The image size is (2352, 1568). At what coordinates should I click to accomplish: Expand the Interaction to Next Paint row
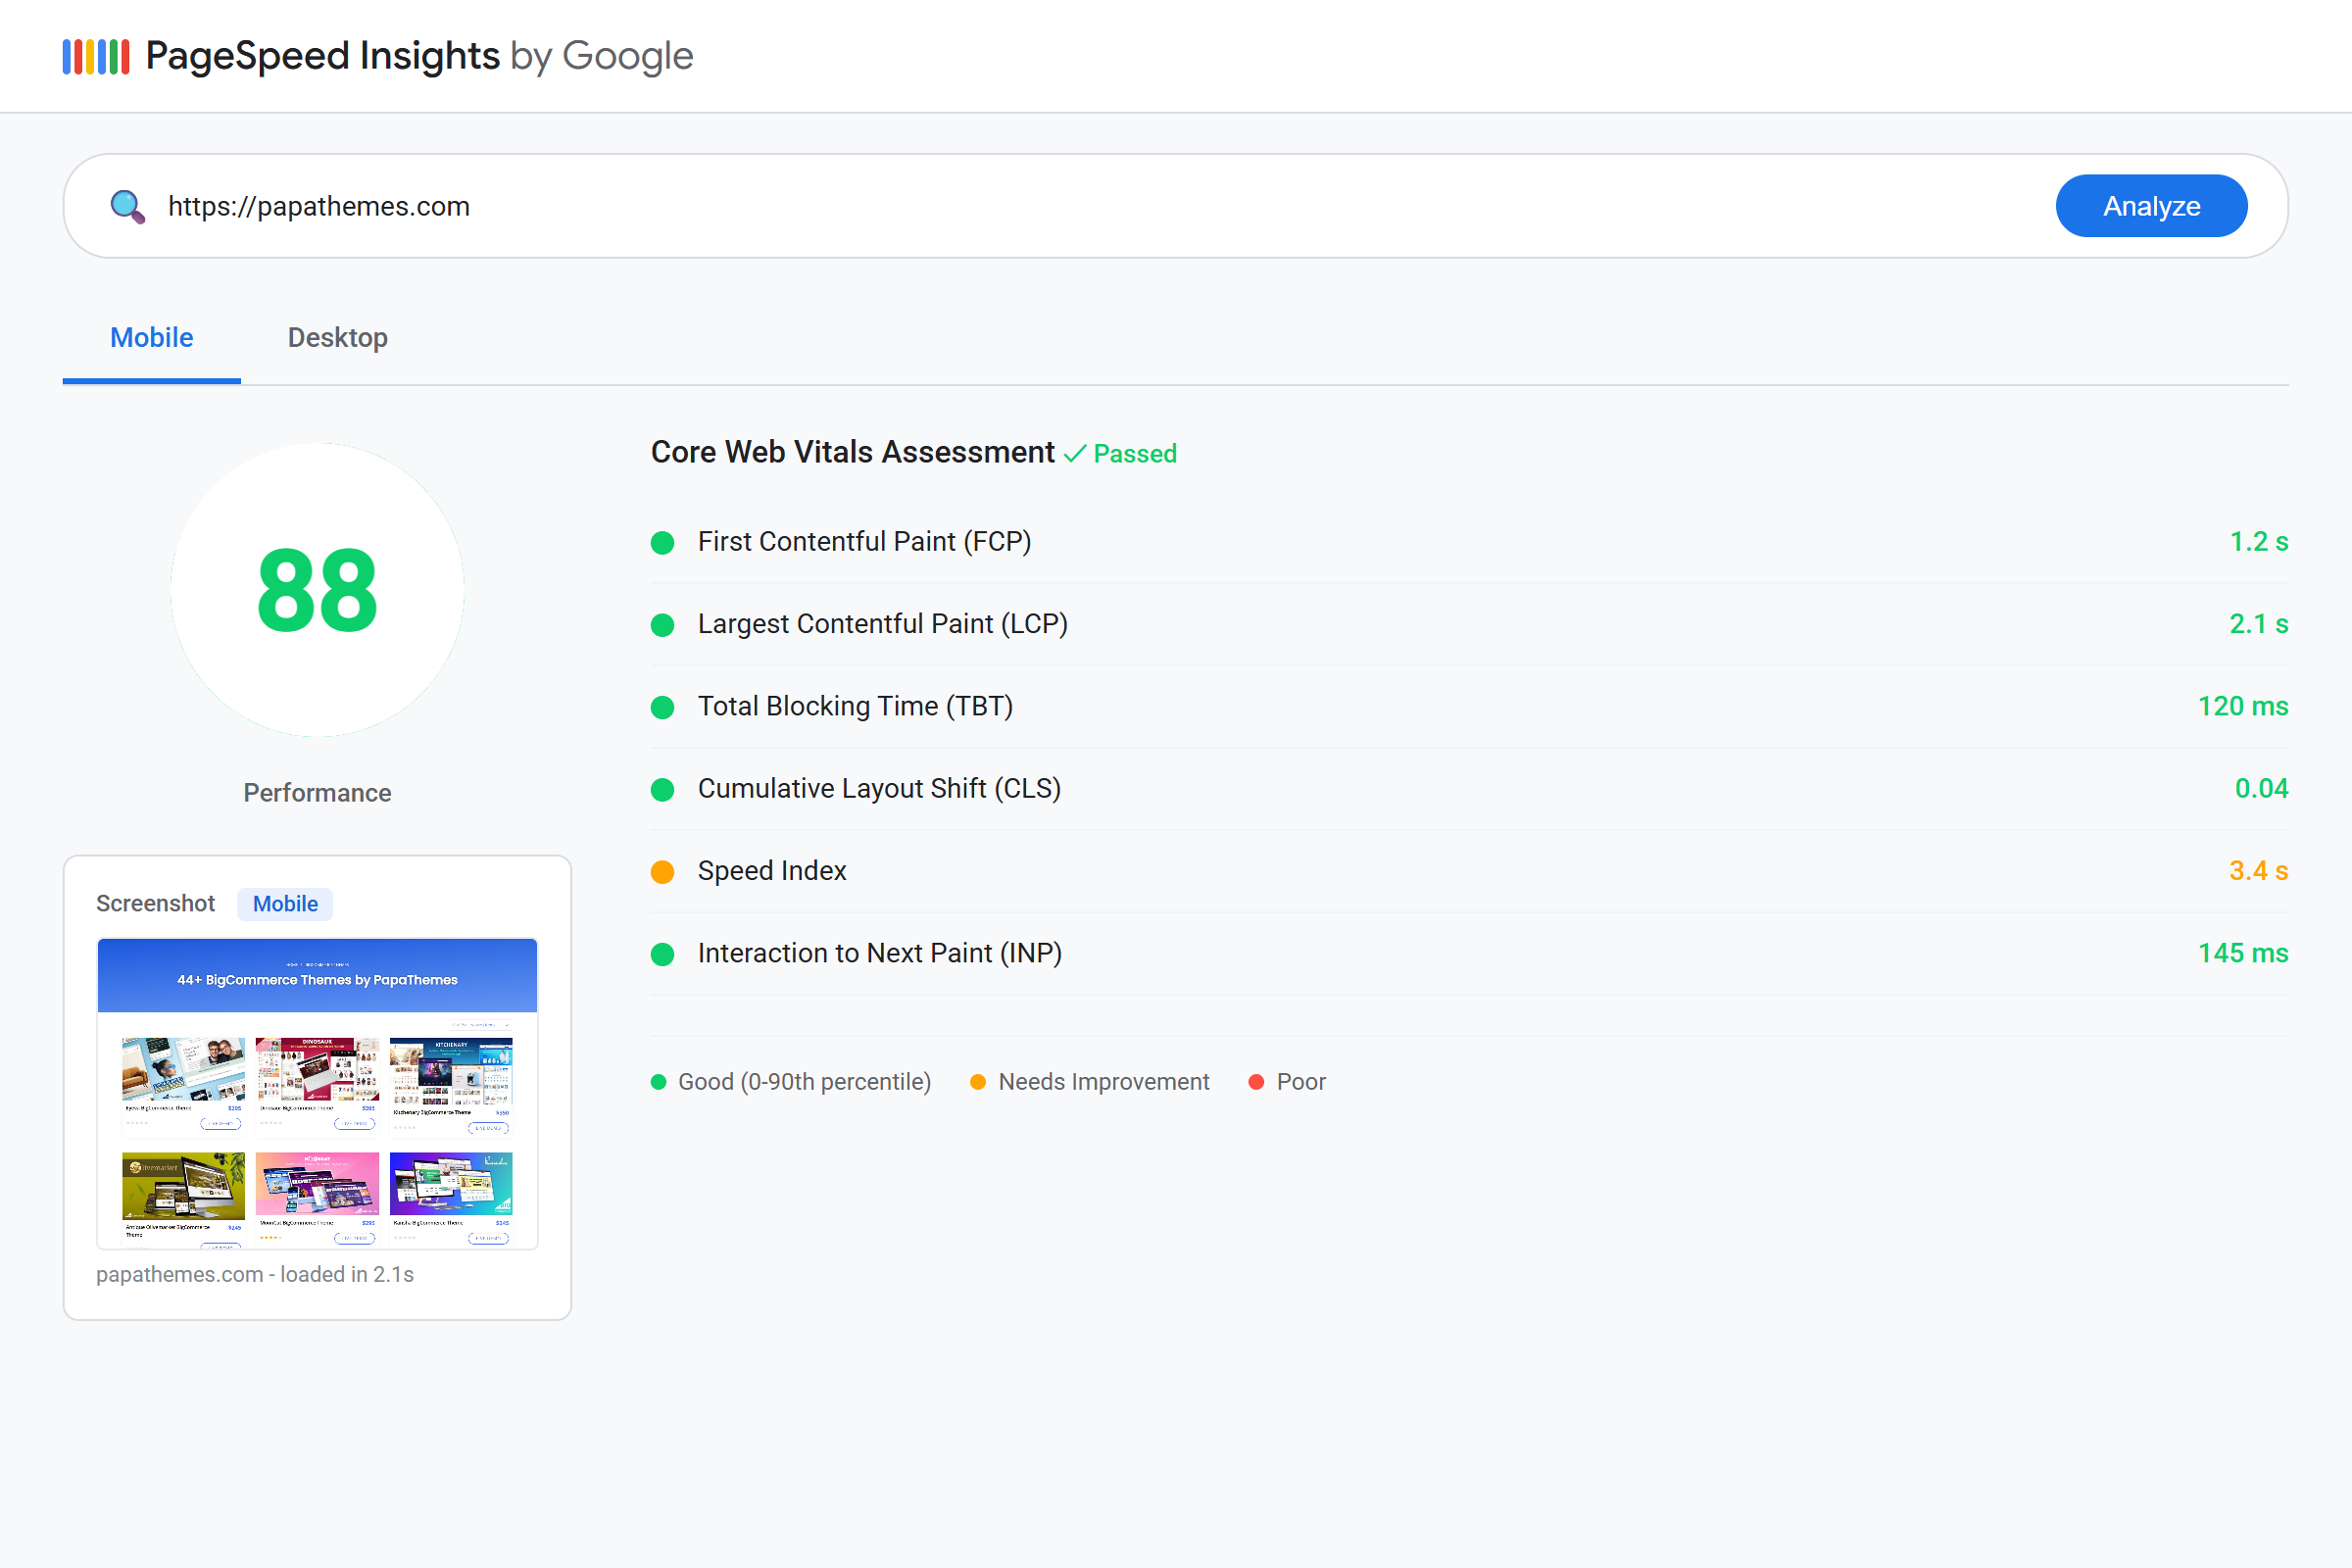coord(879,954)
